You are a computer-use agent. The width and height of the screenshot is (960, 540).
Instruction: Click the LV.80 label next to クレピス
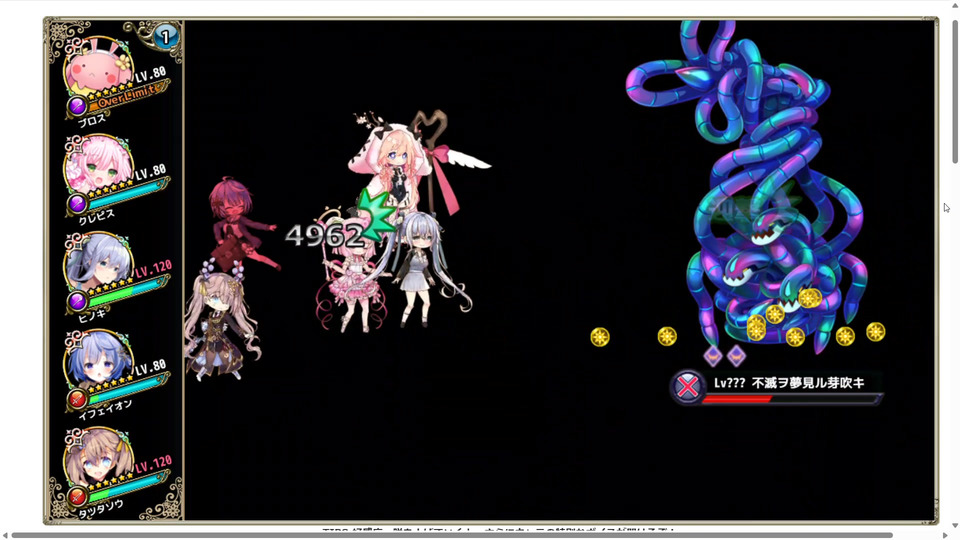(151, 172)
